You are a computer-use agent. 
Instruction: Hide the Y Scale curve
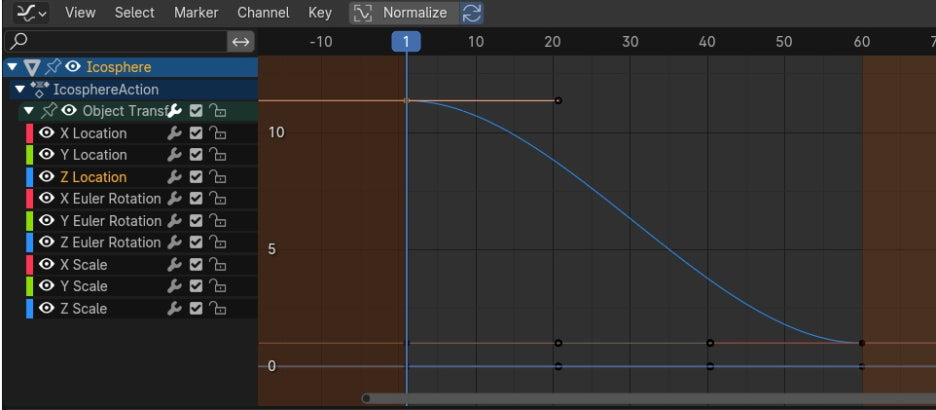[47, 286]
